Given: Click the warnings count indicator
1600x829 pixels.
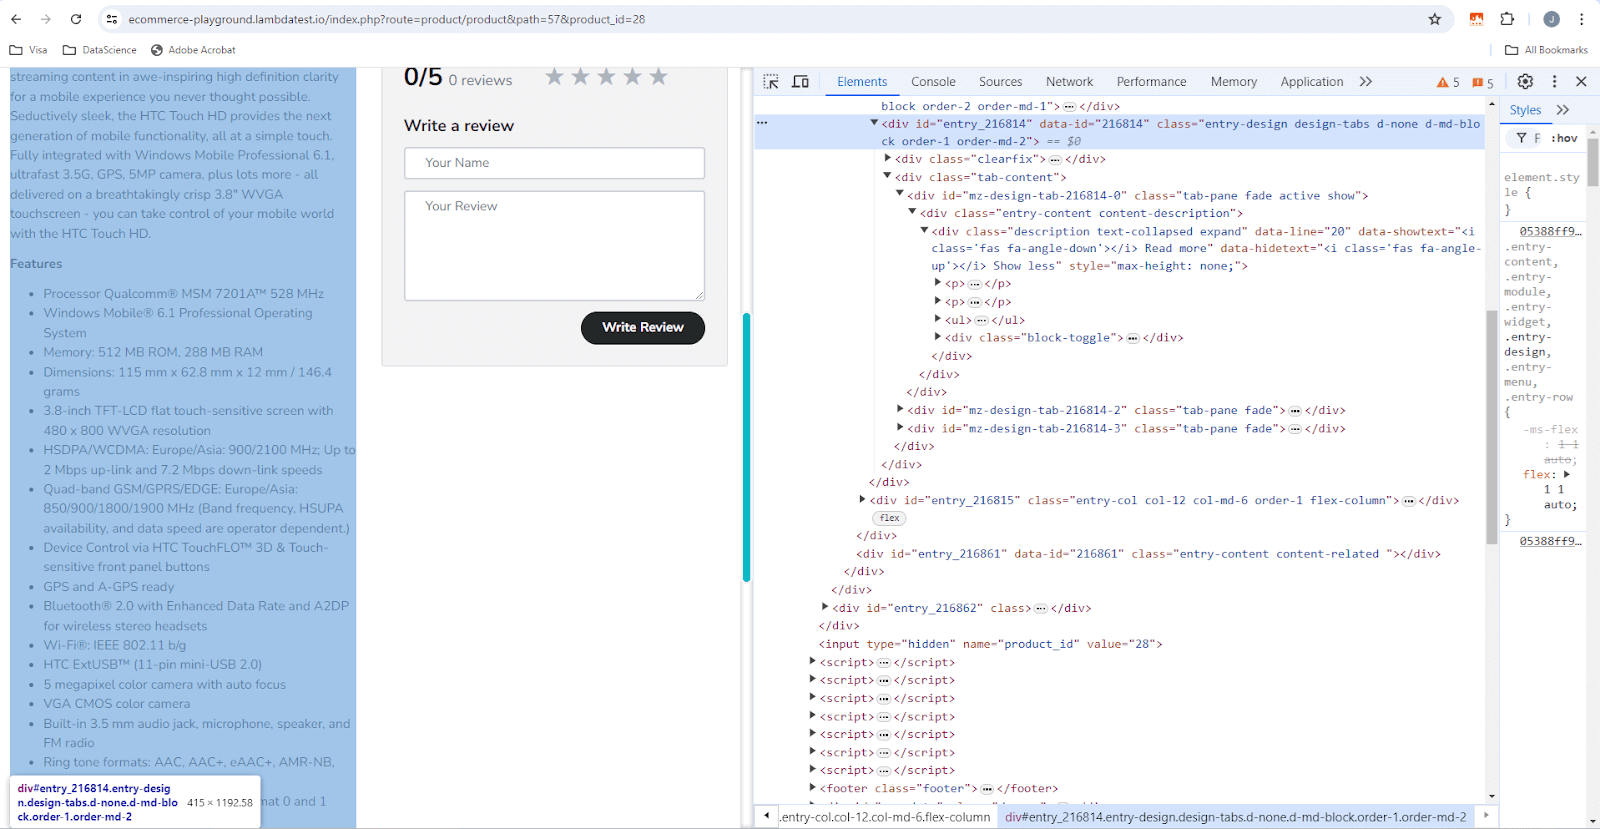Looking at the screenshot, I should point(1448,82).
